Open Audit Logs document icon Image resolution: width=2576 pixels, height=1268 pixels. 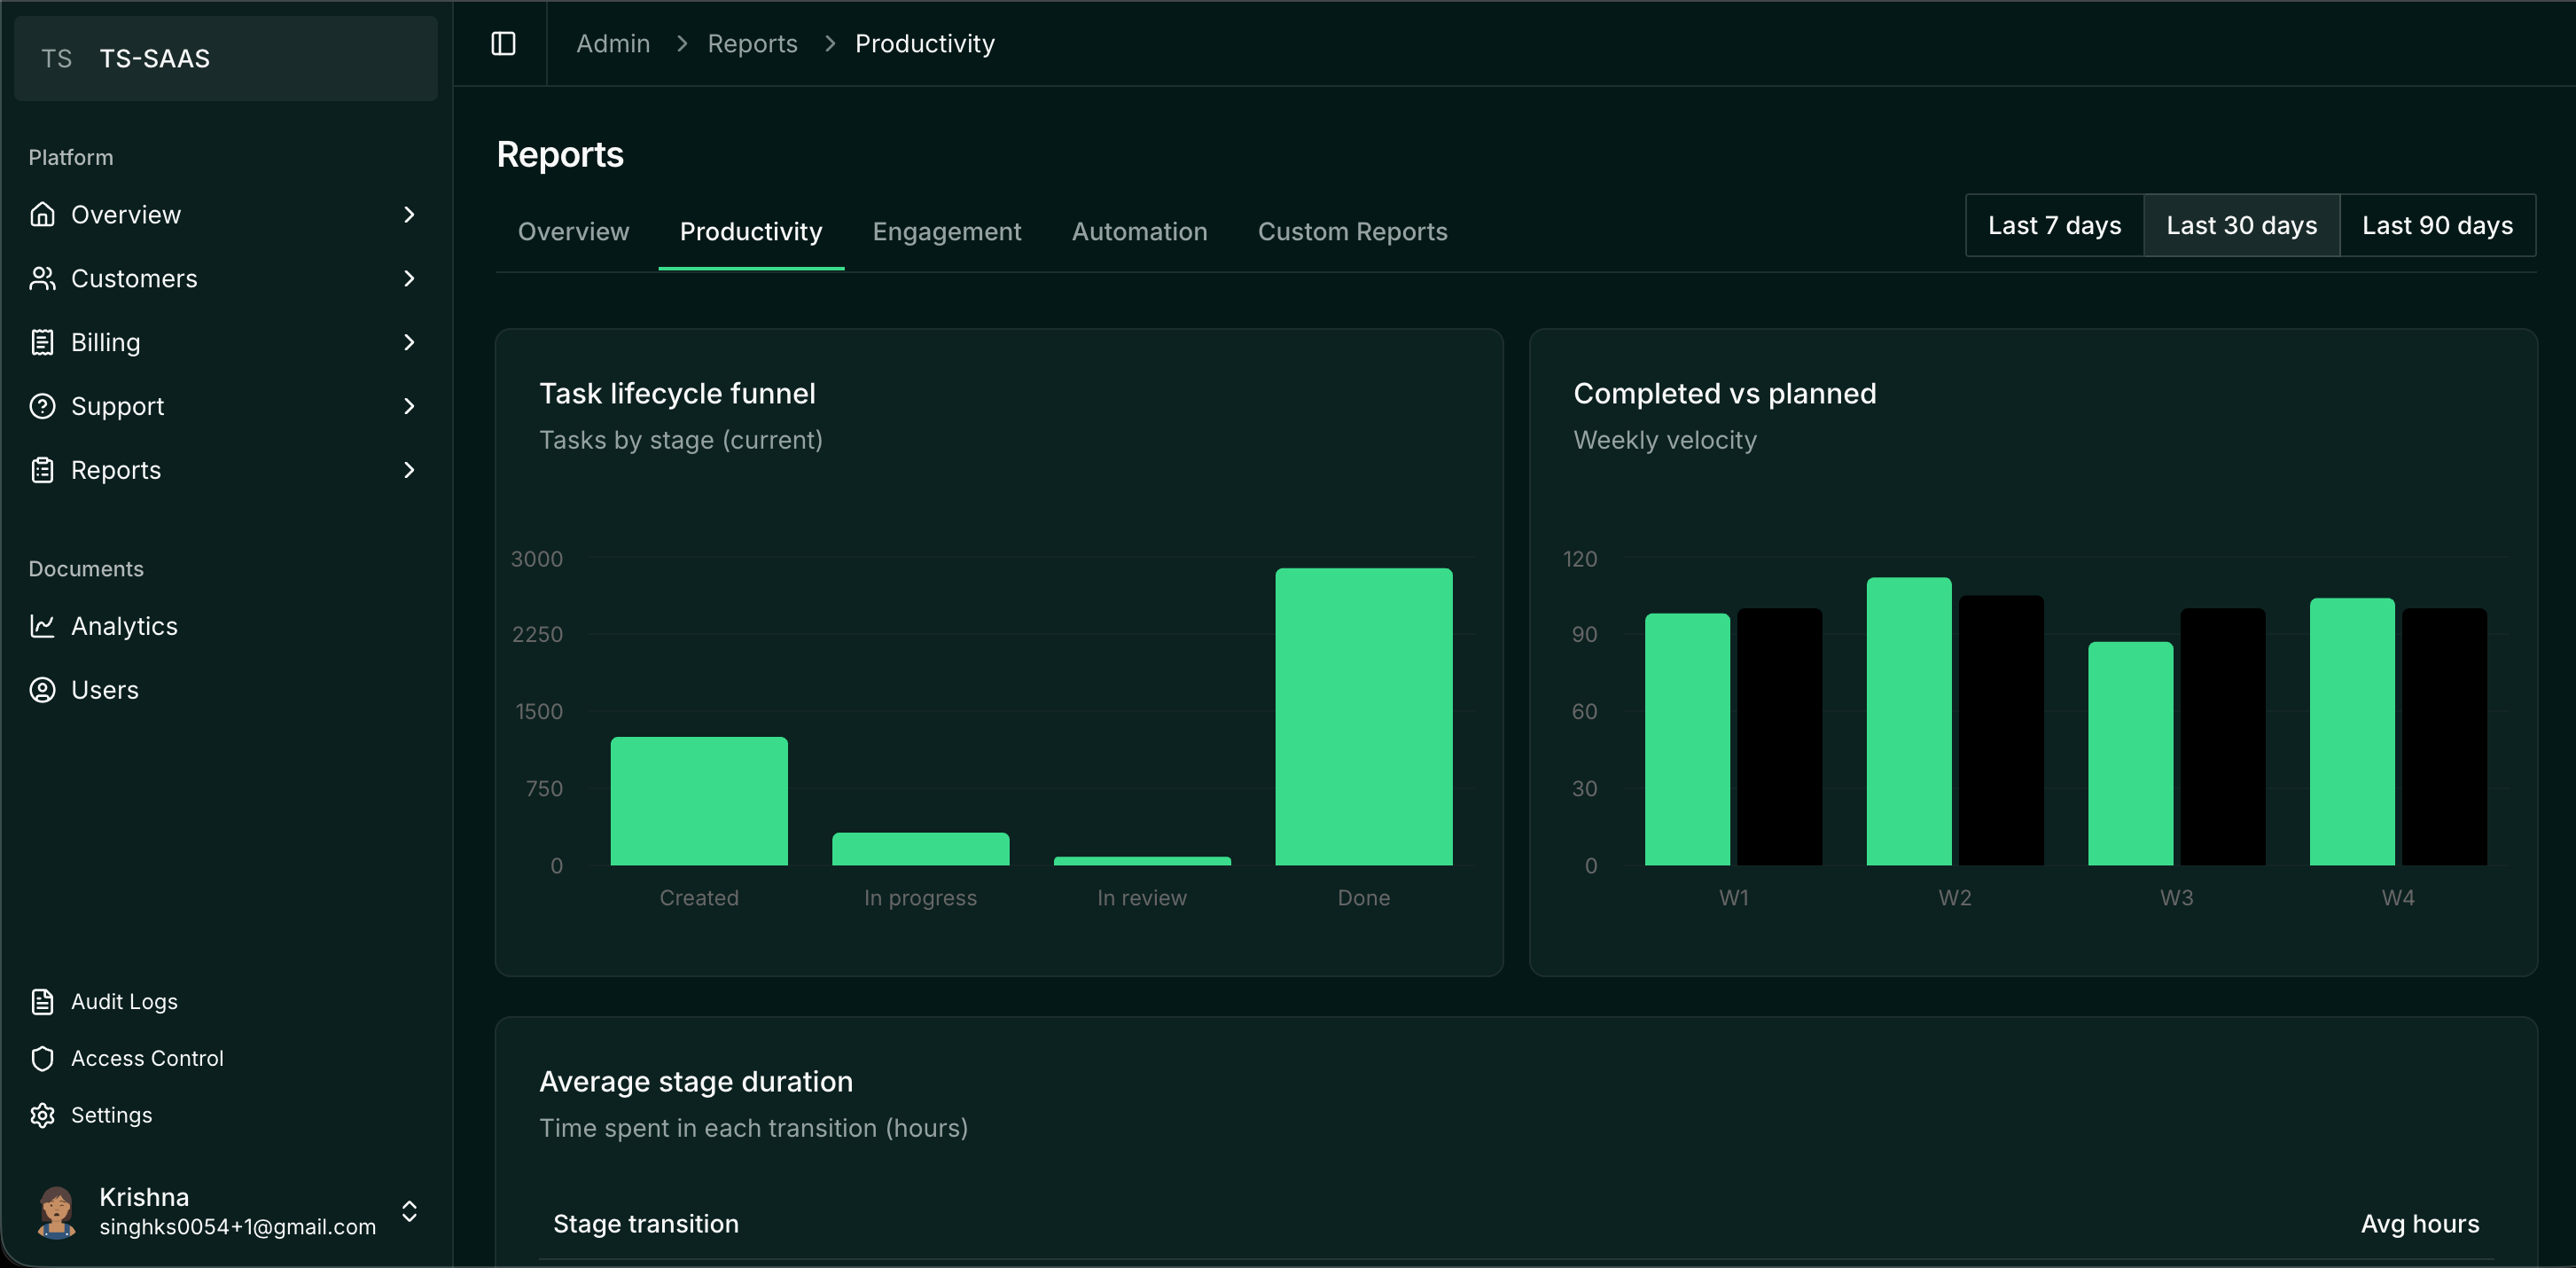[42, 1001]
